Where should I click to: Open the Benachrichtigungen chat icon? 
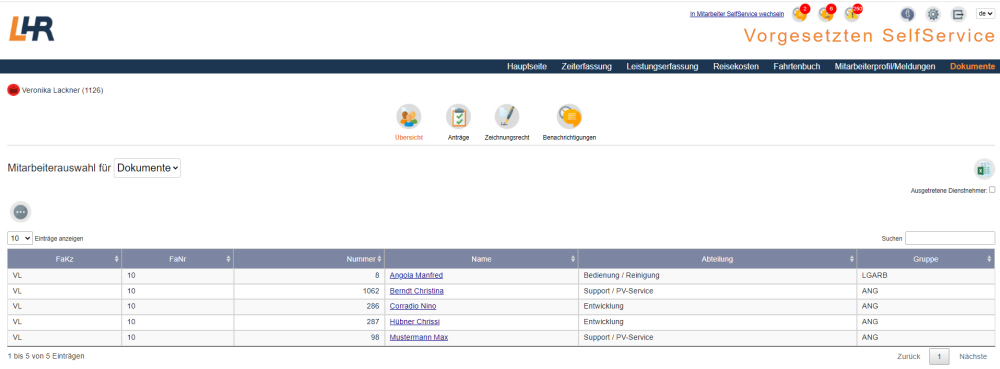[569, 117]
